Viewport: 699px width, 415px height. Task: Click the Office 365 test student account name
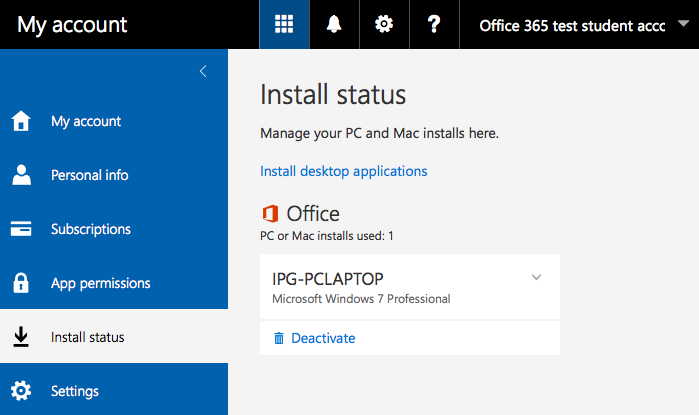(x=572, y=25)
